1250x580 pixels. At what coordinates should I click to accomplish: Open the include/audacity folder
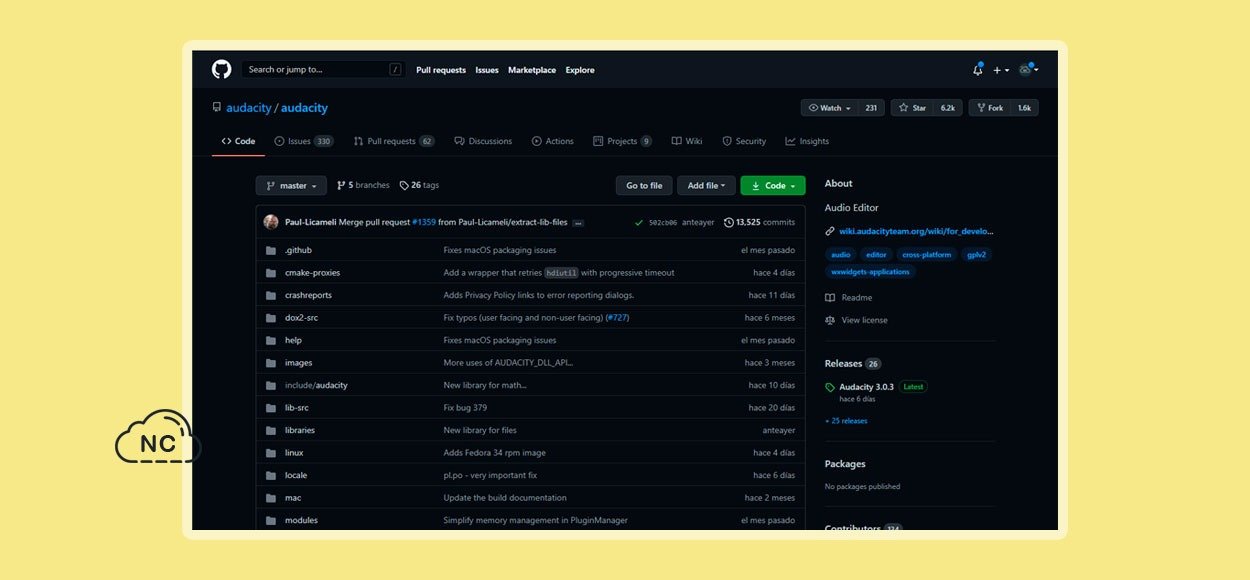316,385
